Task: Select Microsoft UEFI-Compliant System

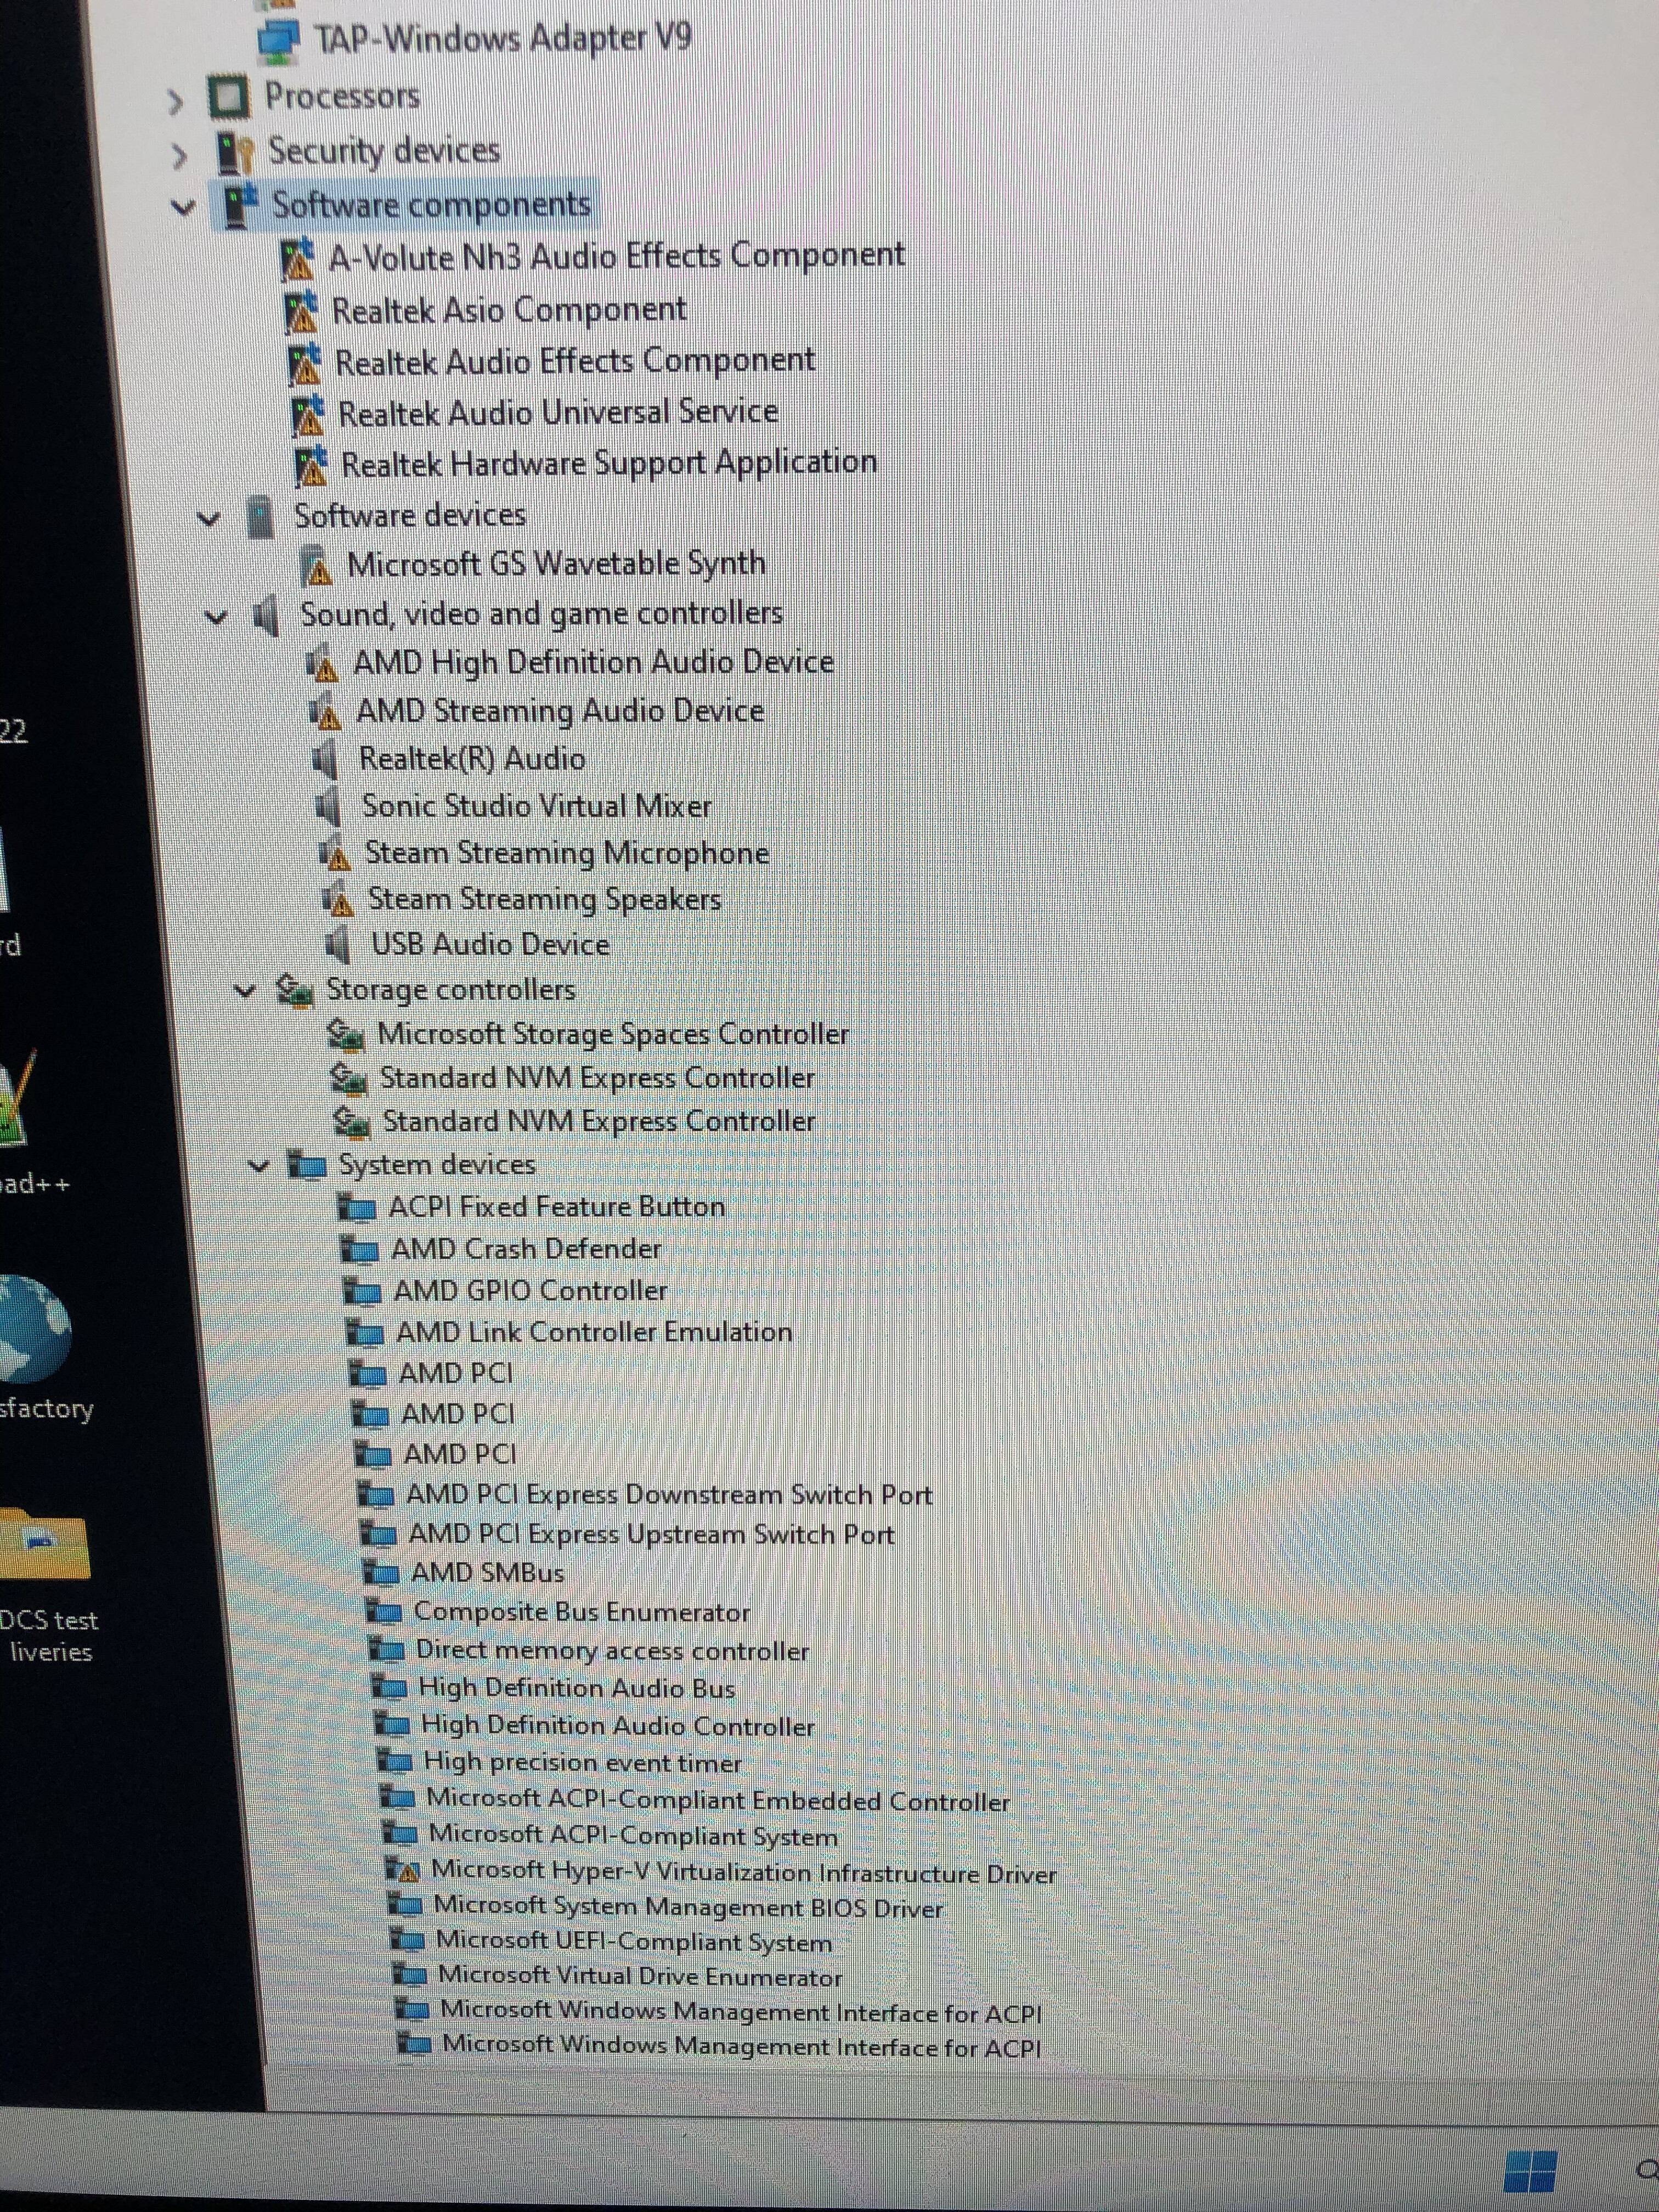Action: [634, 1942]
